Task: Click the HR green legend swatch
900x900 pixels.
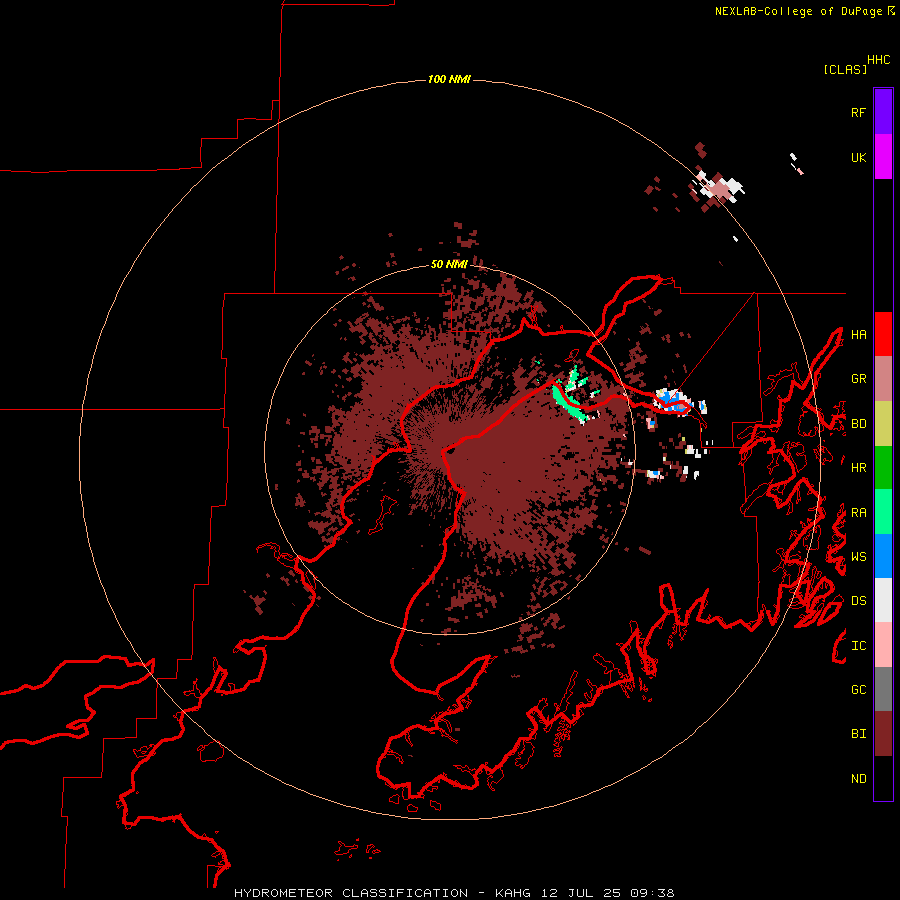Action: (x=883, y=468)
